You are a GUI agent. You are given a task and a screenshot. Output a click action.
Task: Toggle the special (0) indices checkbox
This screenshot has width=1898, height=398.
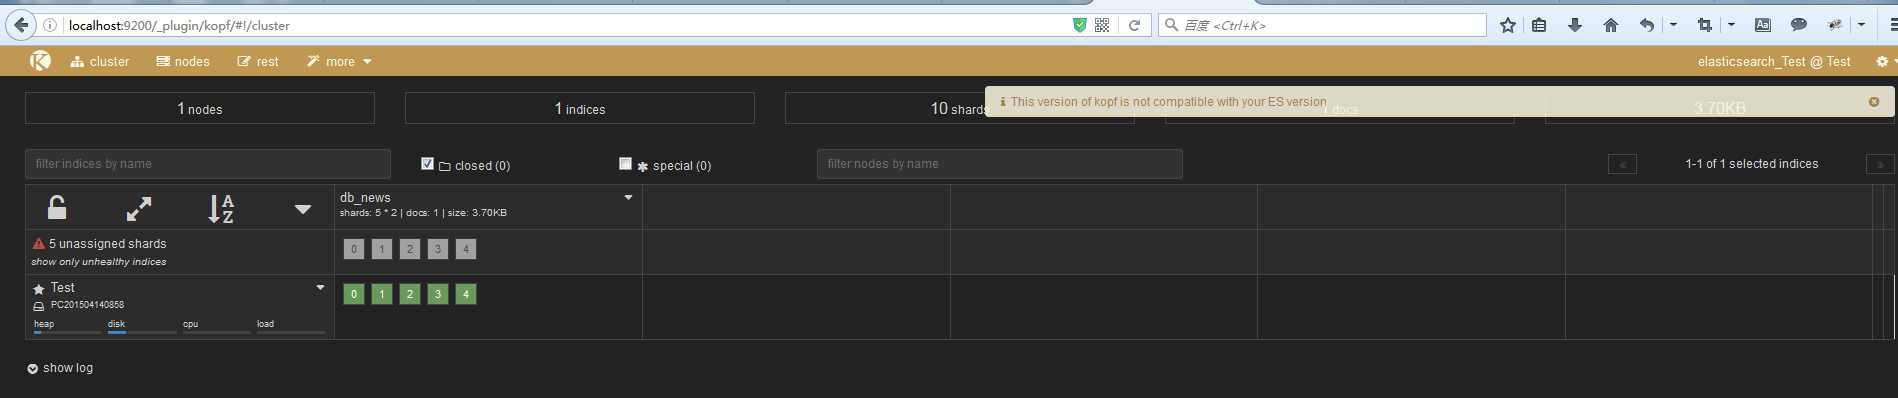[x=625, y=164]
